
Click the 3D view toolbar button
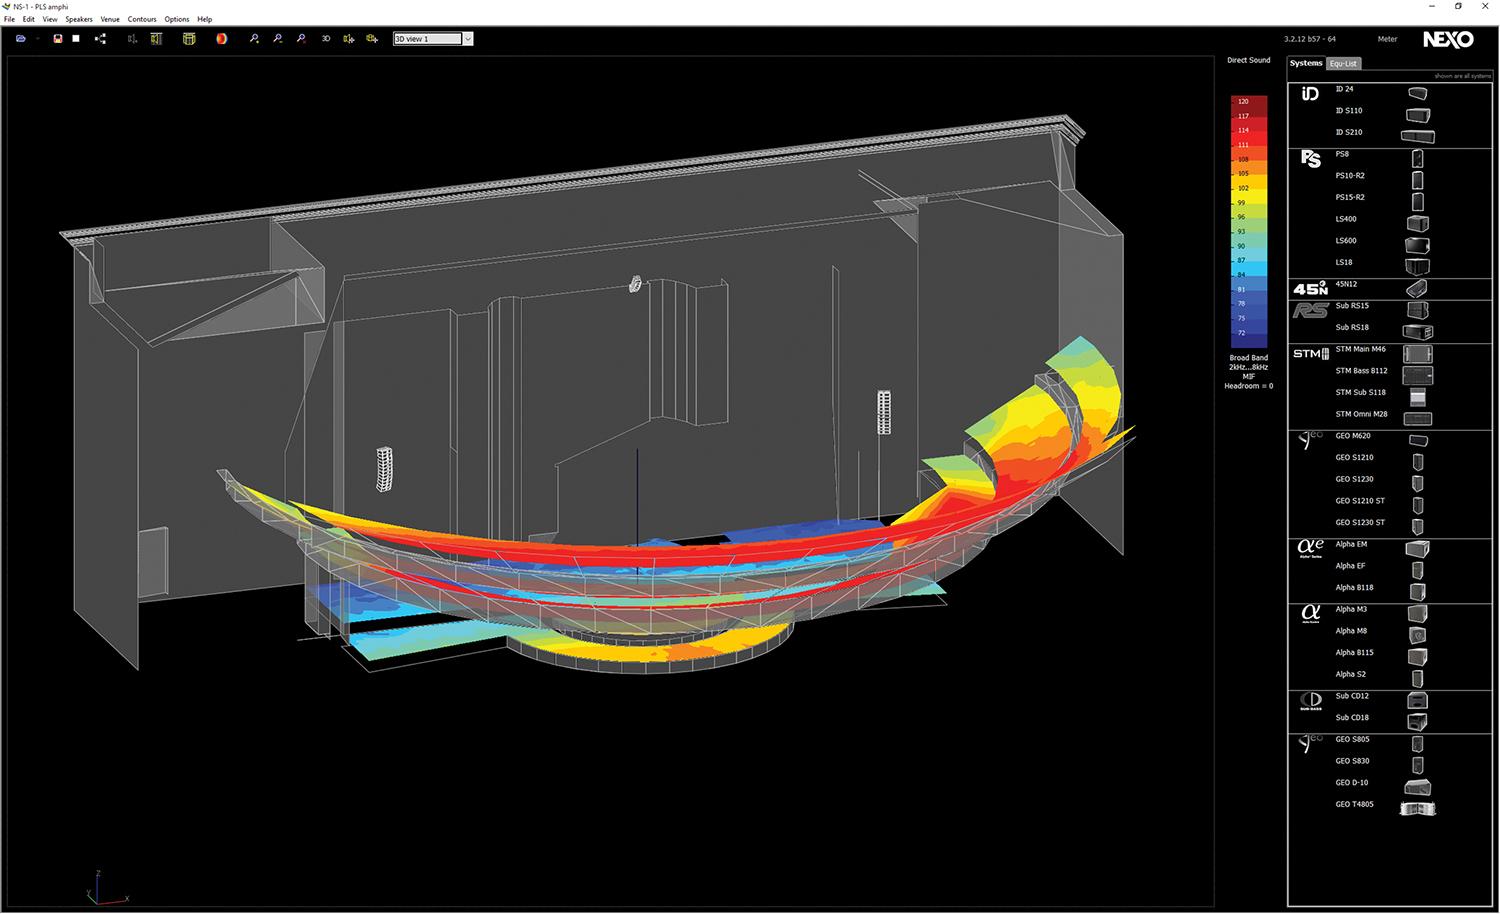(x=326, y=39)
